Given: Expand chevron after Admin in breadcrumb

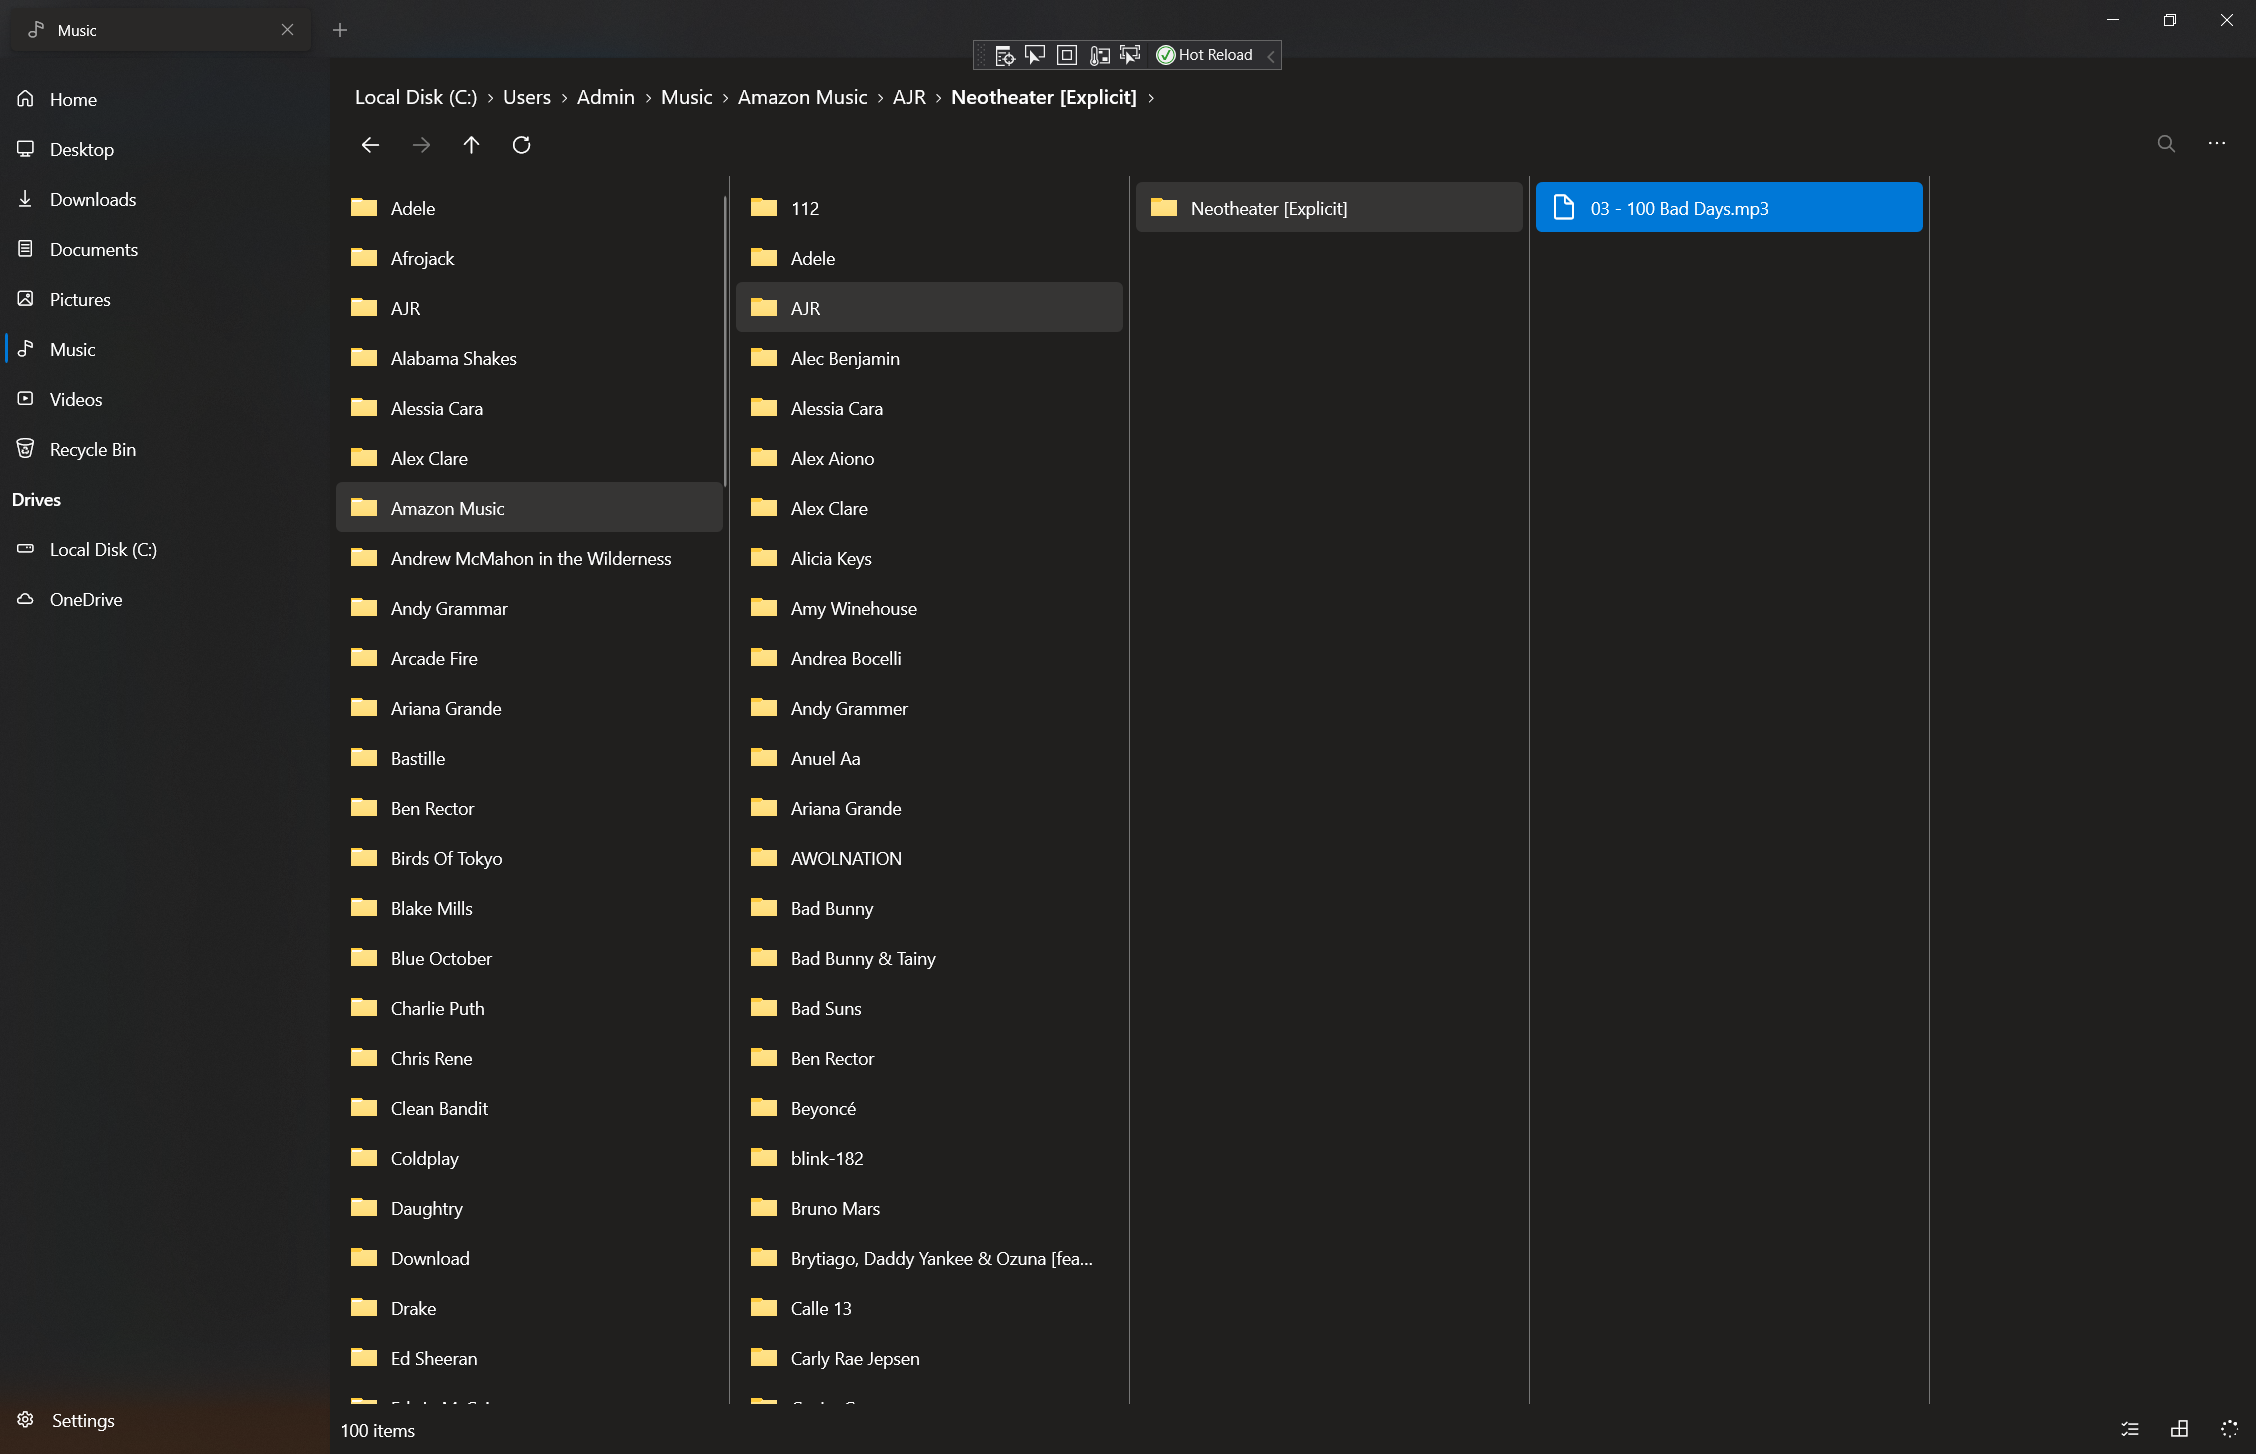Looking at the screenshot, I should (648, 98).
